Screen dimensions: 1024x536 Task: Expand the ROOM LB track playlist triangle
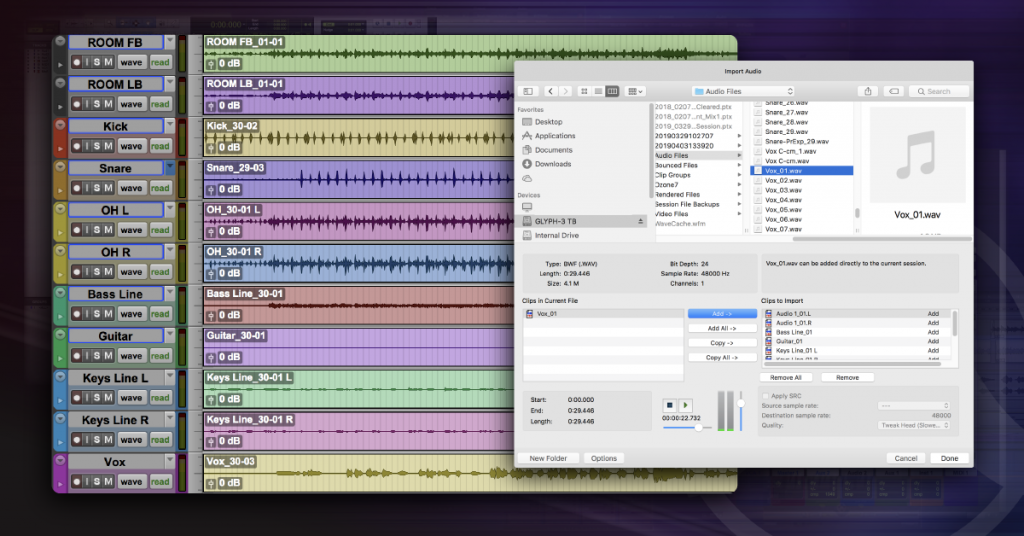click(60, 106)
